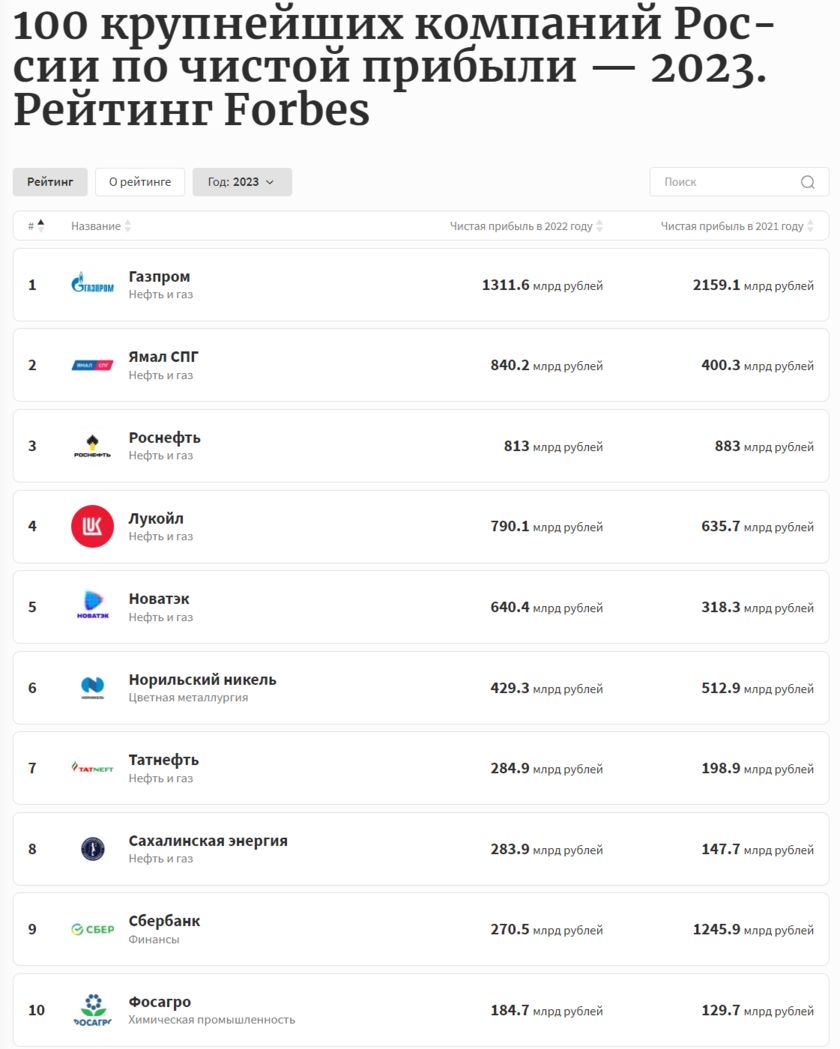Screen dimensions: 840x1049
Task: Click the Tatneft logo icon
Action: [x=92, y=768]
